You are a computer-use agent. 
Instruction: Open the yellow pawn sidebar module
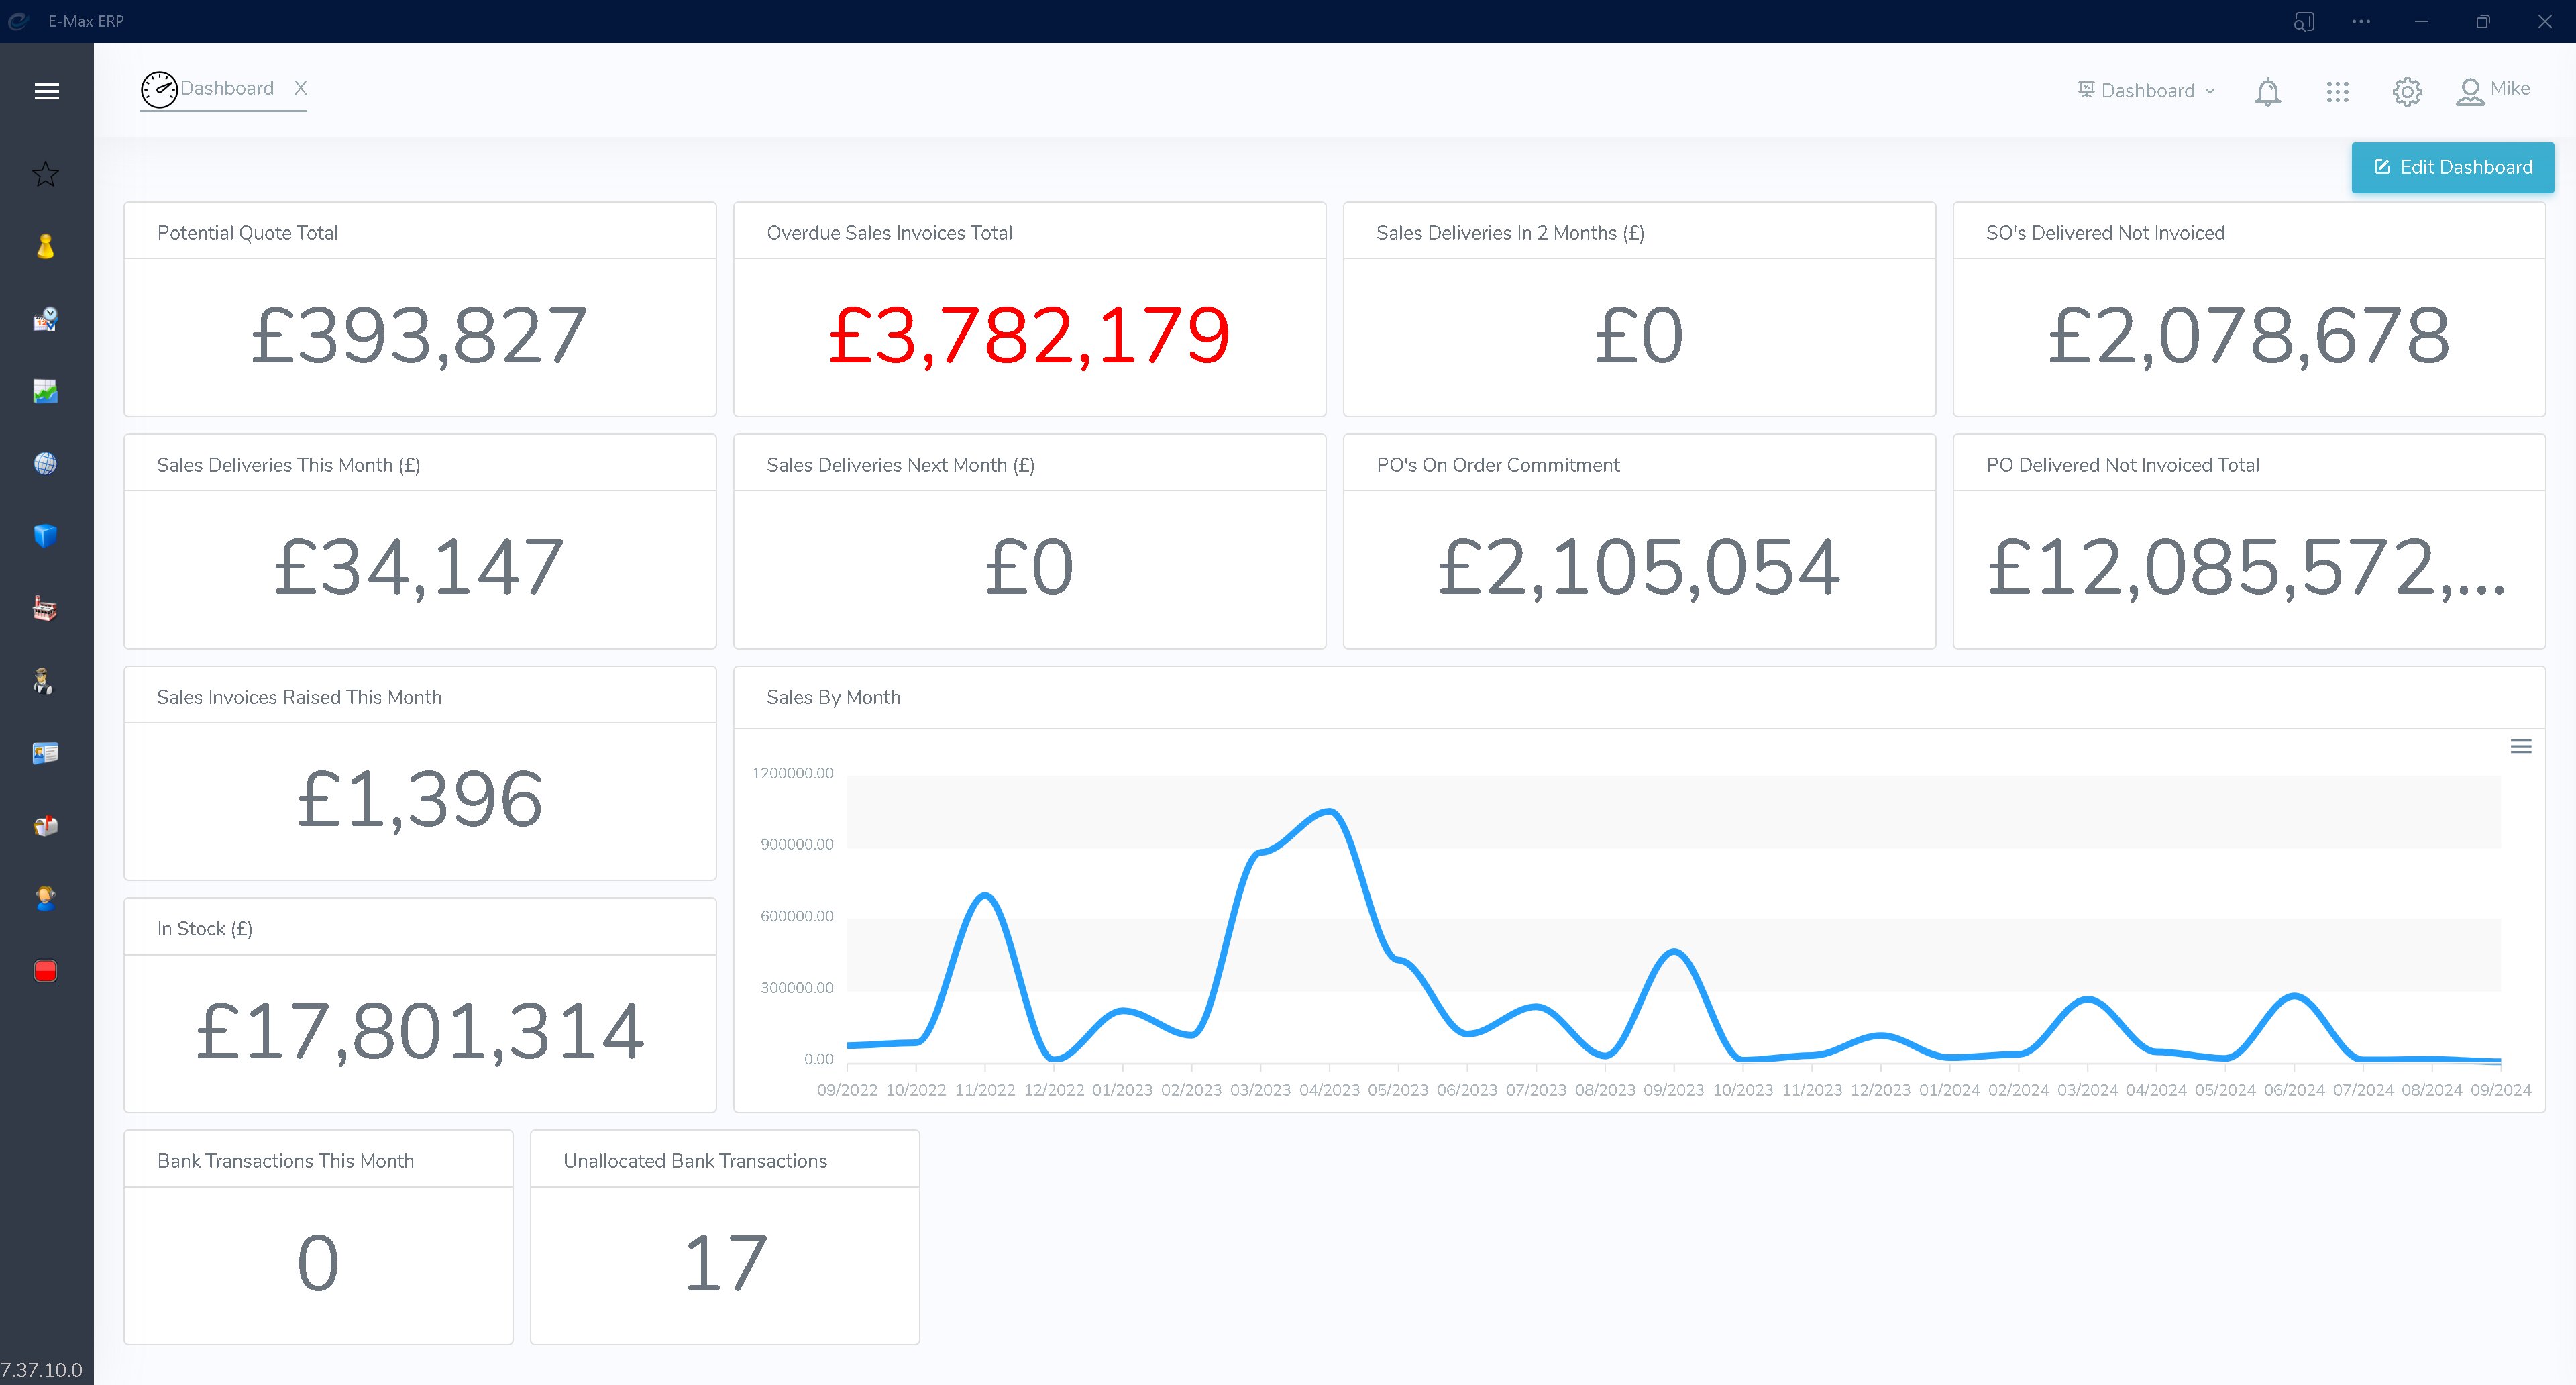[45, 247]
